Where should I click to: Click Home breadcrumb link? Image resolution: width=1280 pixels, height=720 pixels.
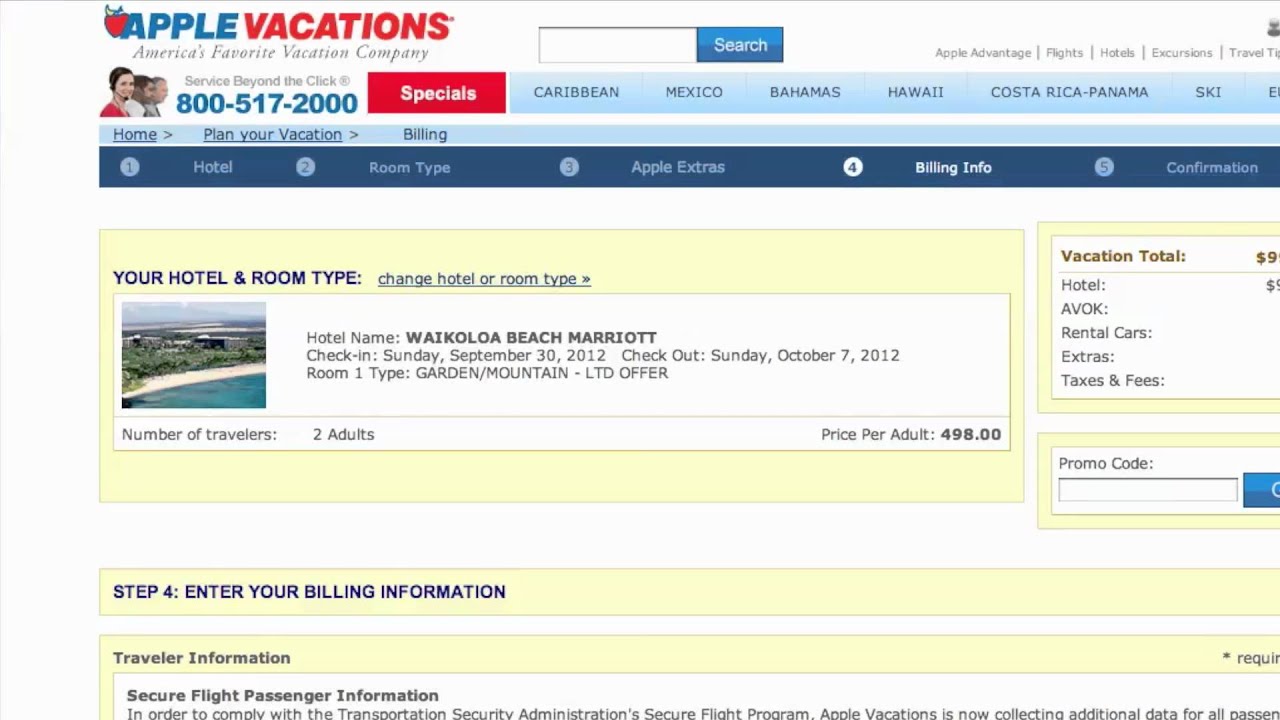[135, 134]
